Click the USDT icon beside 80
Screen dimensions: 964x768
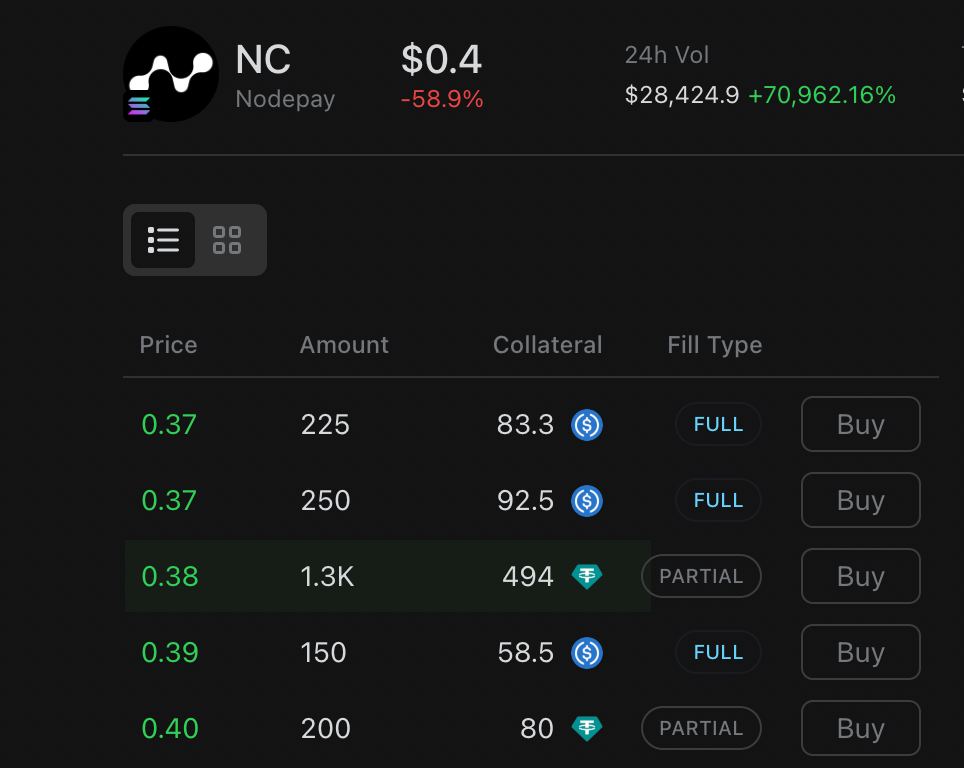(x=587, y=728)
